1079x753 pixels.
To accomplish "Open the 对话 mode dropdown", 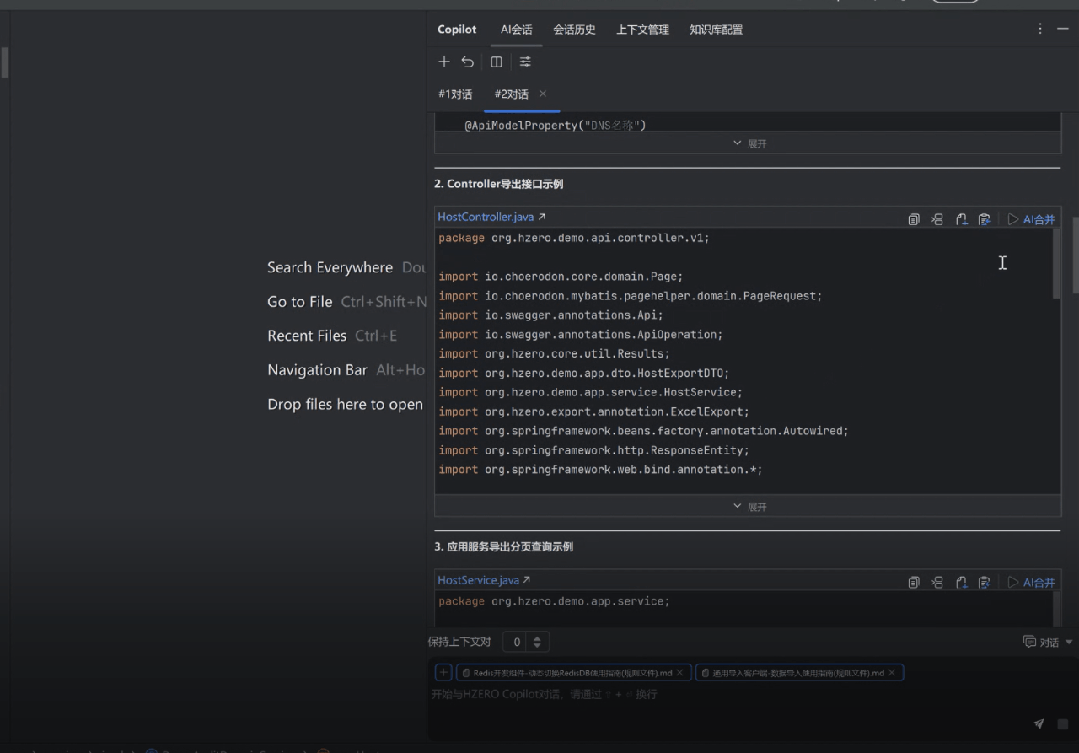I will point(1047,642).
